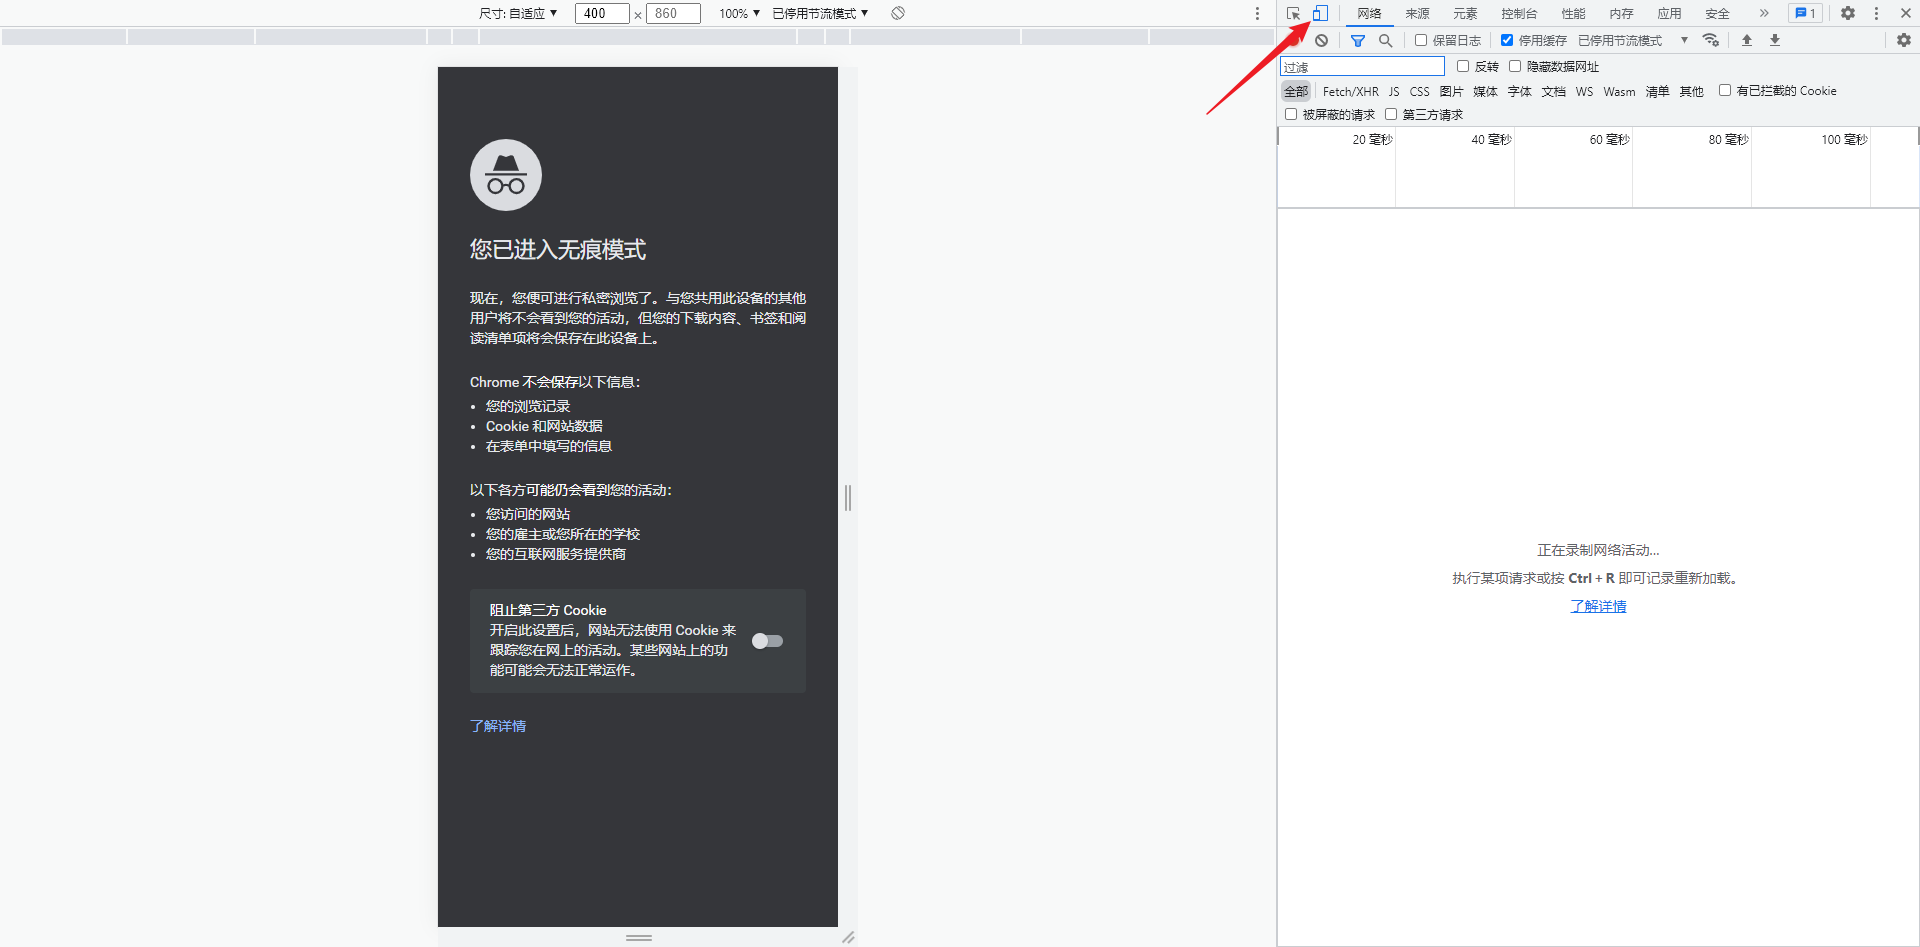The image size is (1920, 947).
Task: Switch to the 安全 Security tab
Action: click(x=1717, y=13)
